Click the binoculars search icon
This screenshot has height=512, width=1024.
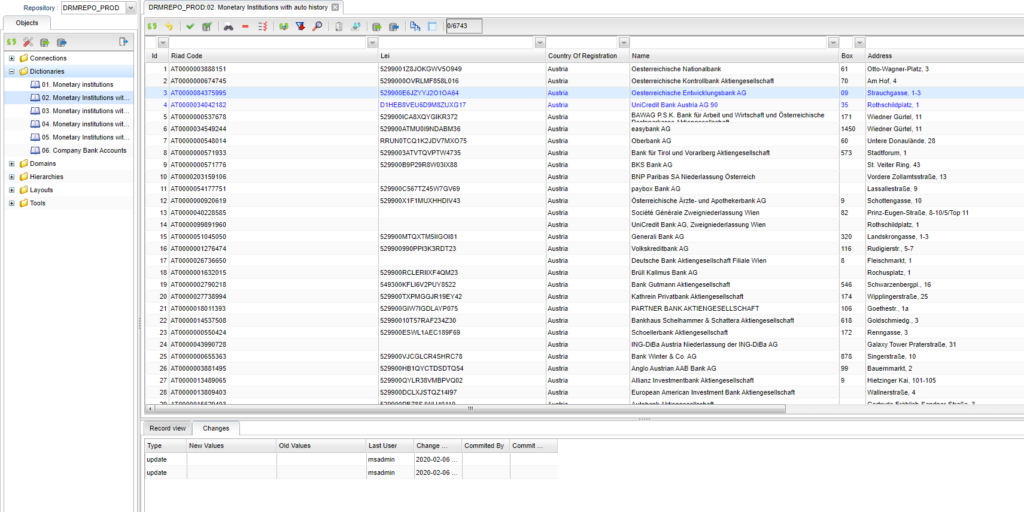(228, 27)
